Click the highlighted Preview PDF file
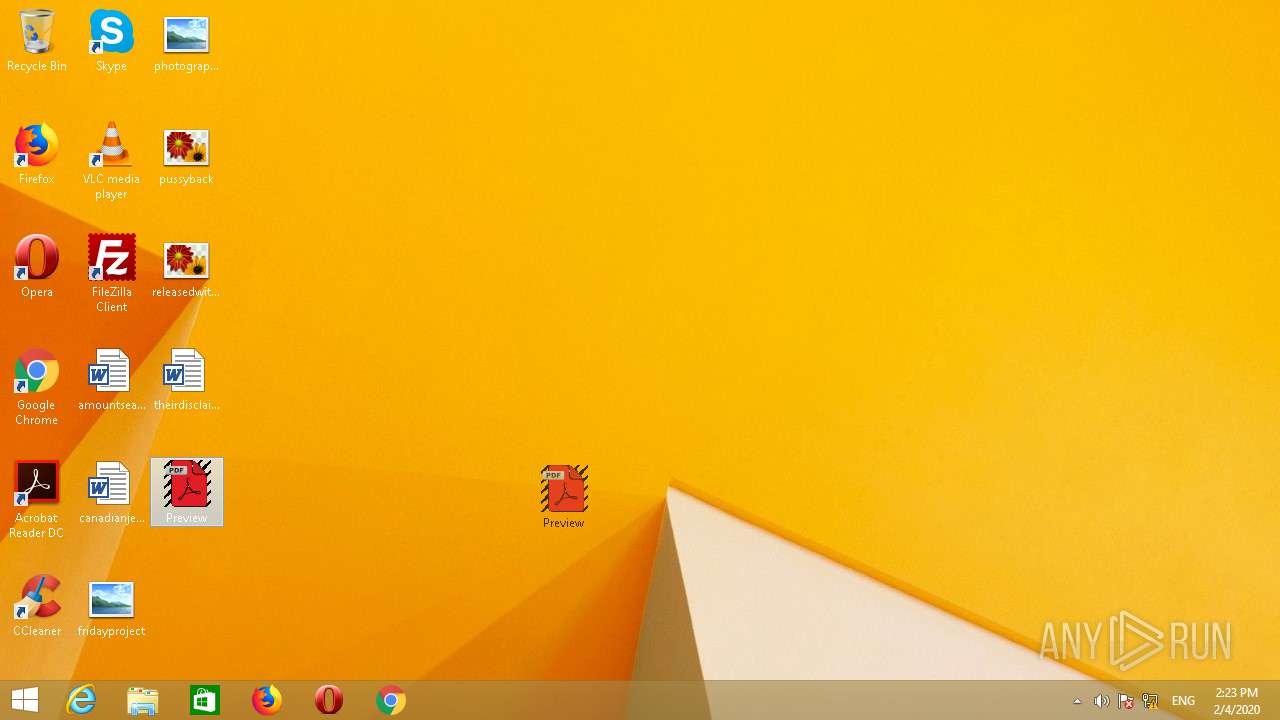 pyautogui.click(x=187, y=492)
